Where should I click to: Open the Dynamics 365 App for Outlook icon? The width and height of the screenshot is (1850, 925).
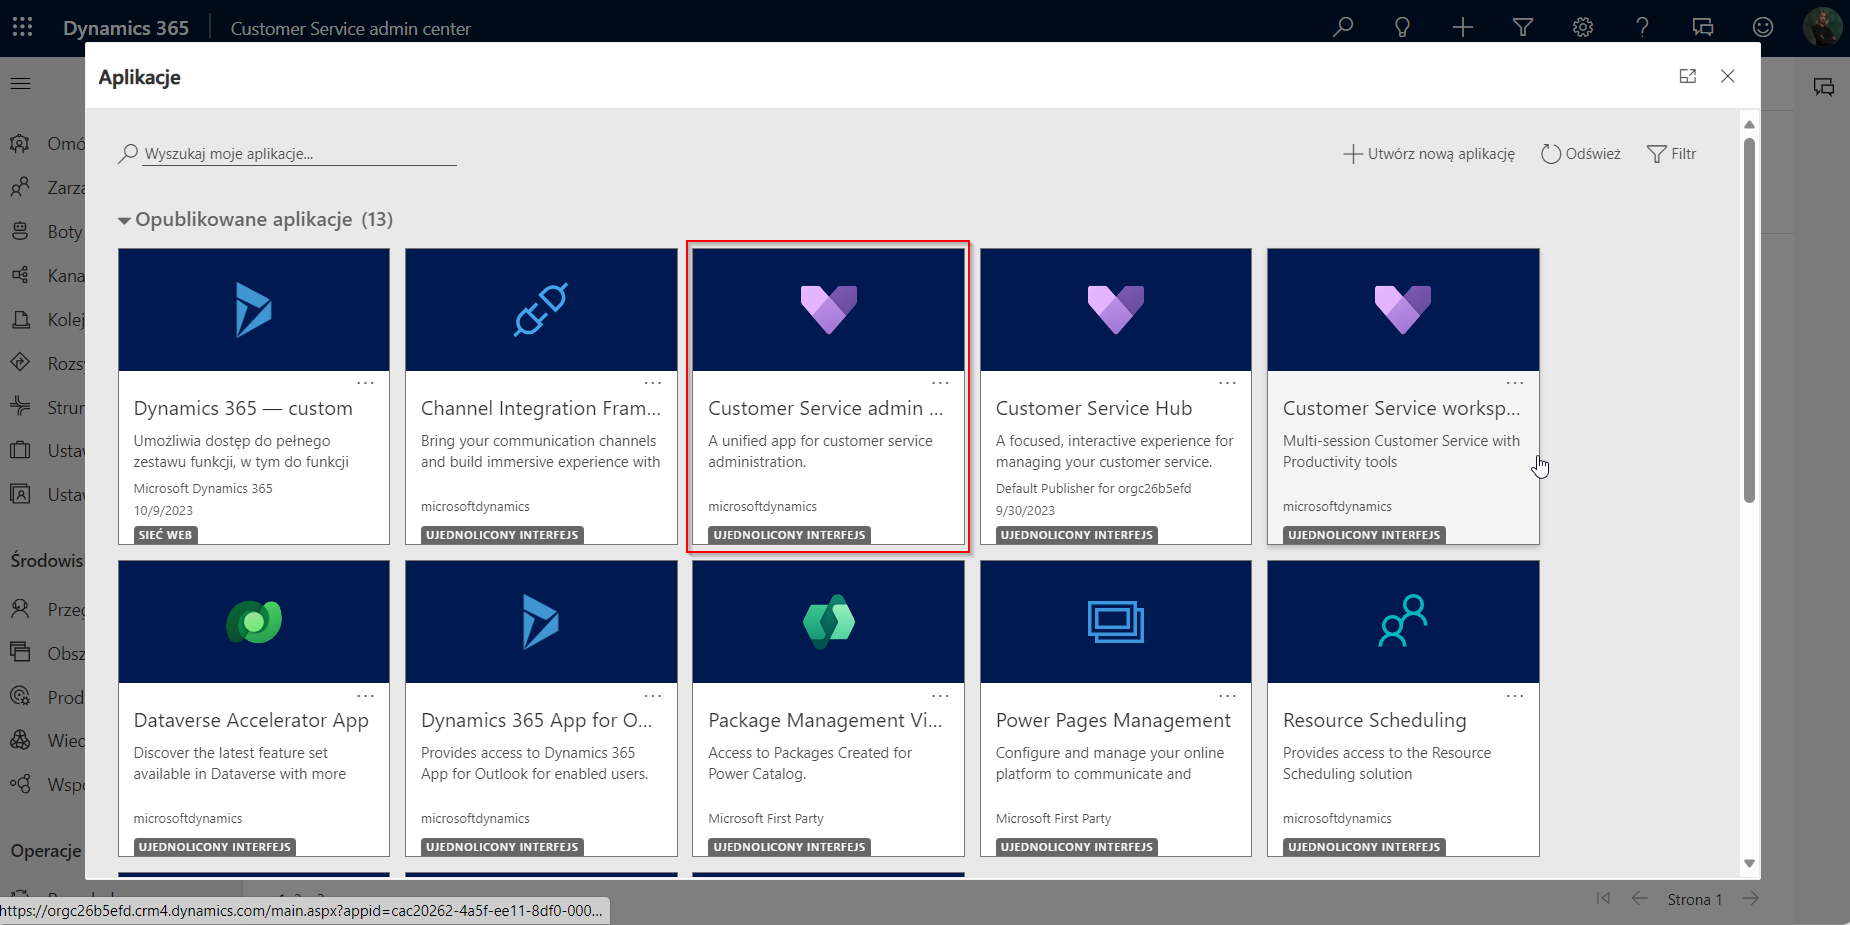541,622
